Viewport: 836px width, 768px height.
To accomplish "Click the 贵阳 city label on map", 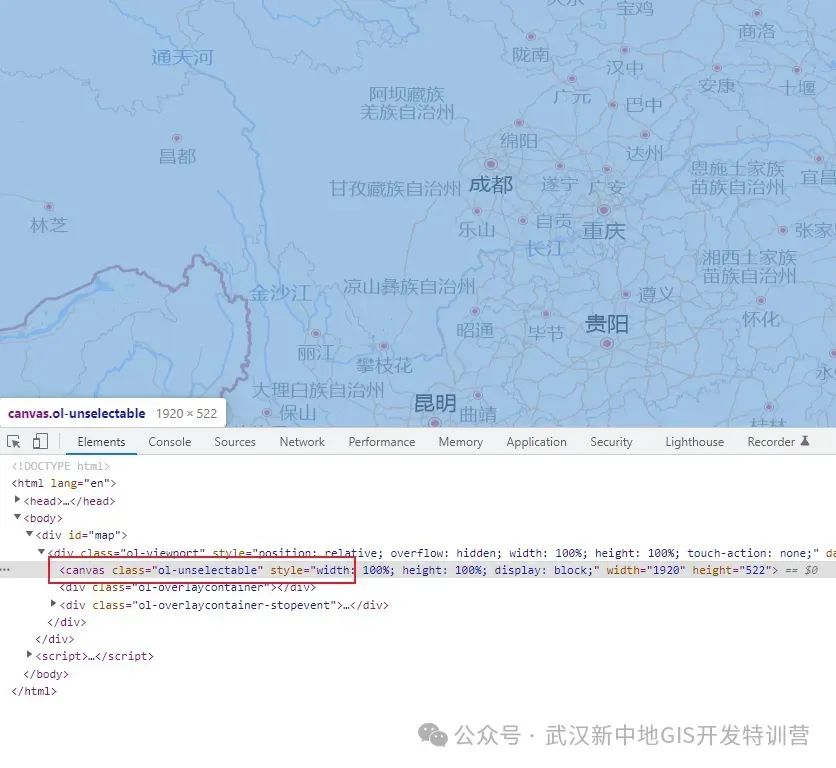I will 607,324.
